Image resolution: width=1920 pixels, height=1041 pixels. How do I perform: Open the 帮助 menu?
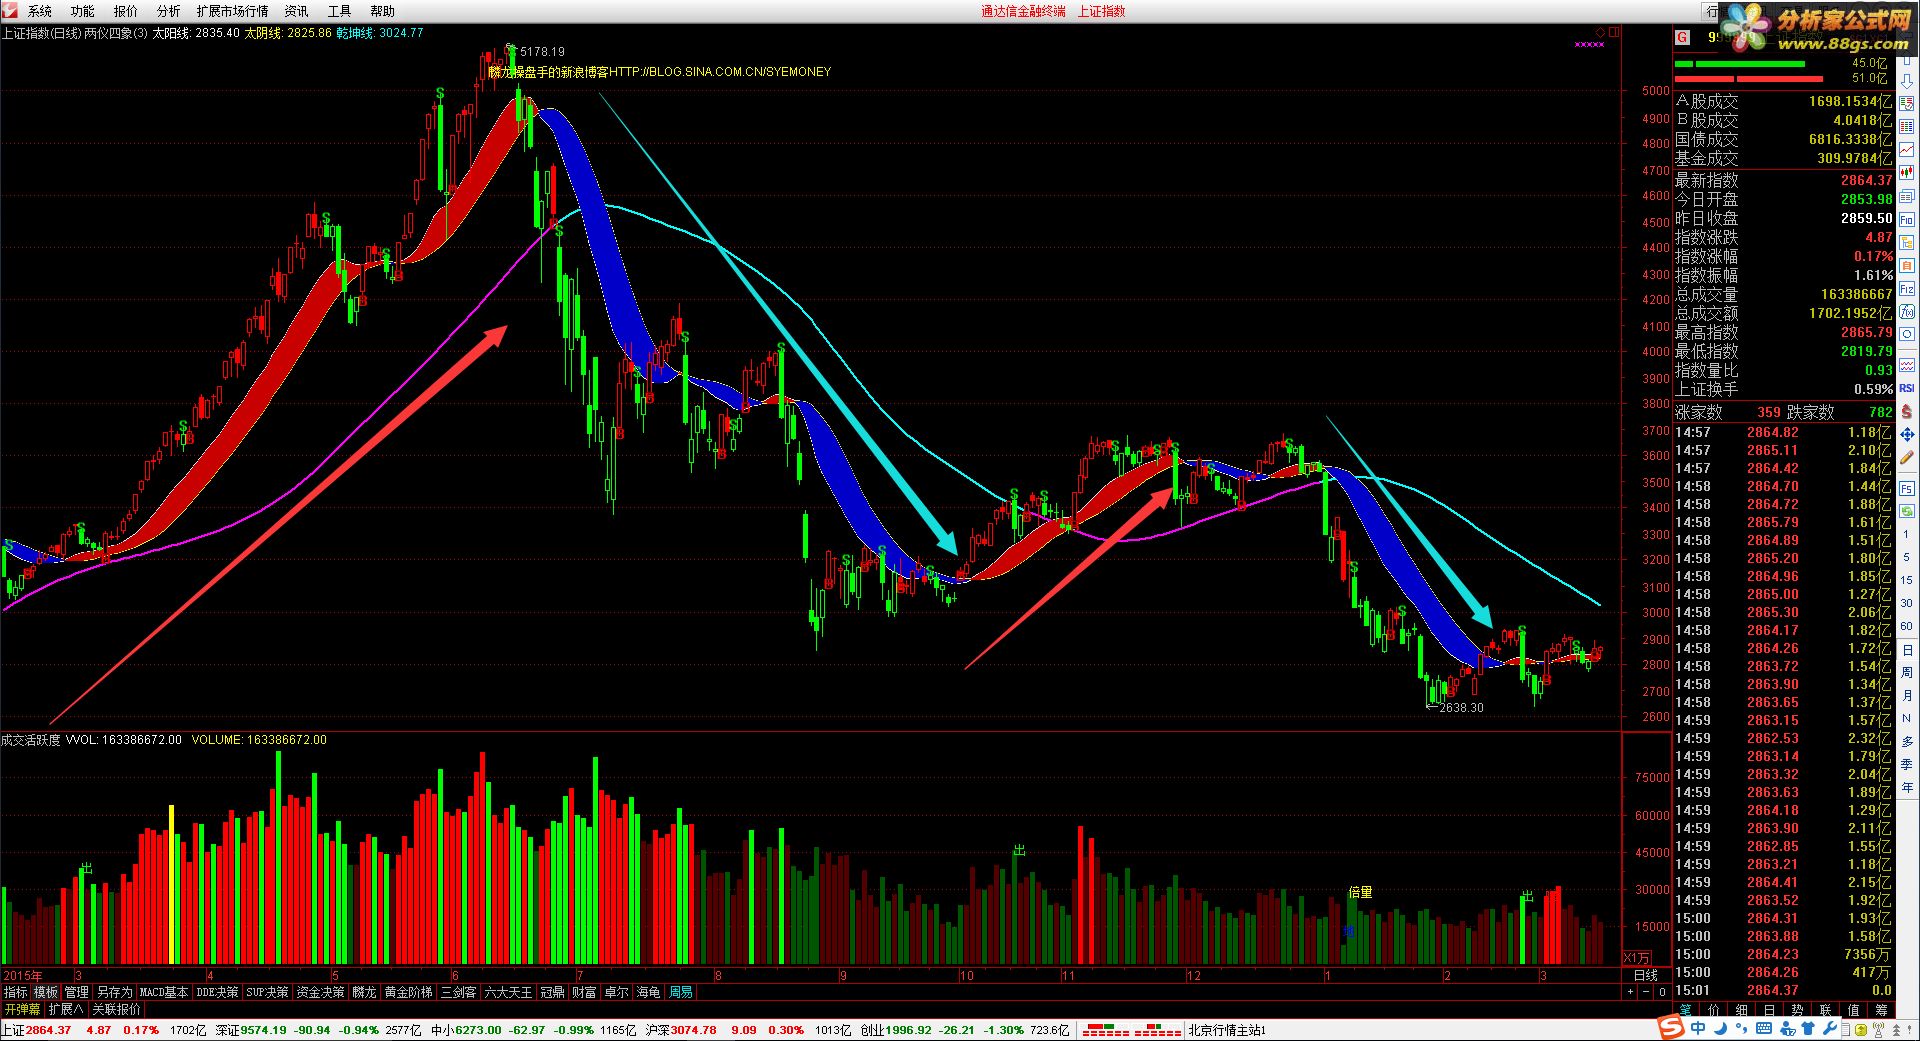[382, 11]
